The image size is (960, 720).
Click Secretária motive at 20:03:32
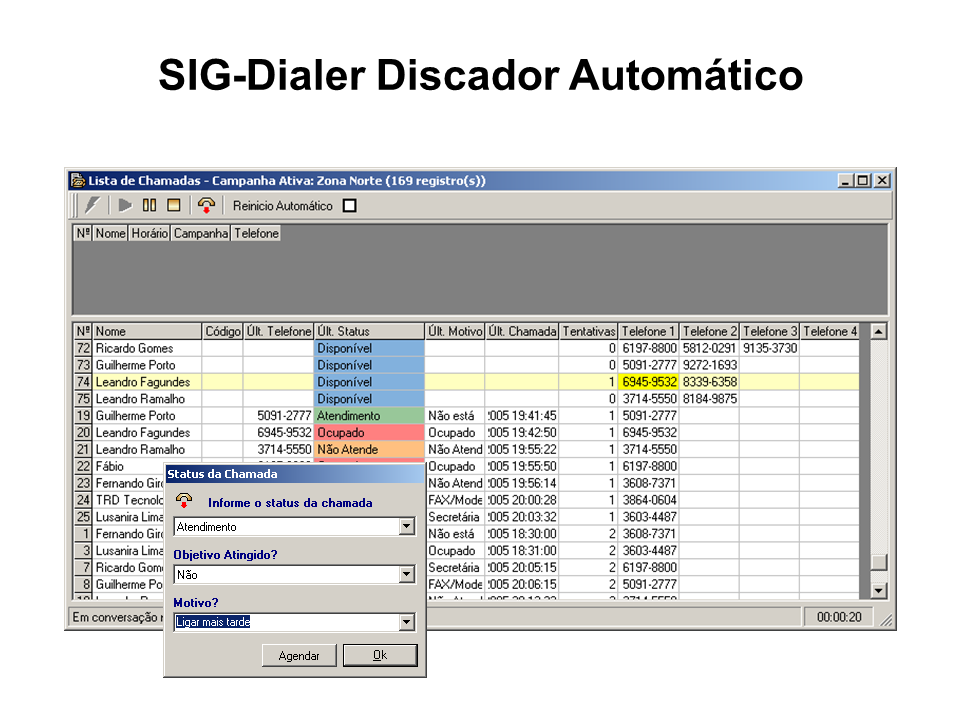454,517
